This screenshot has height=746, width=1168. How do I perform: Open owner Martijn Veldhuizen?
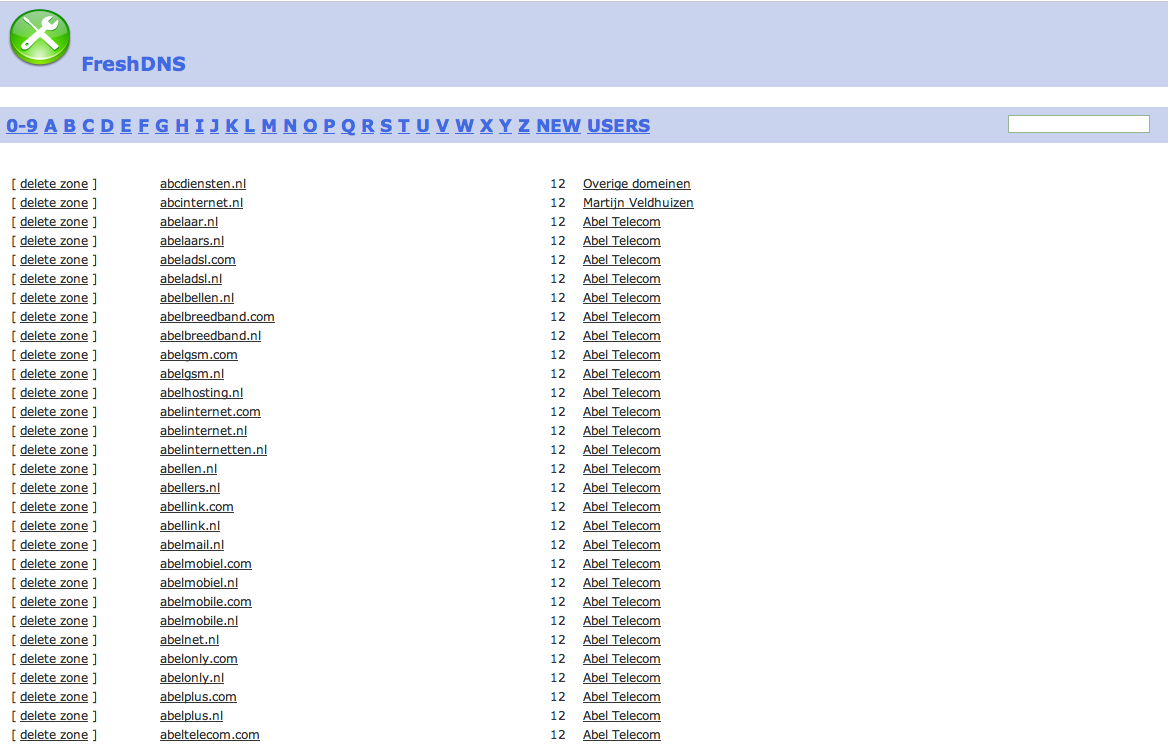[x=638, y=203]
